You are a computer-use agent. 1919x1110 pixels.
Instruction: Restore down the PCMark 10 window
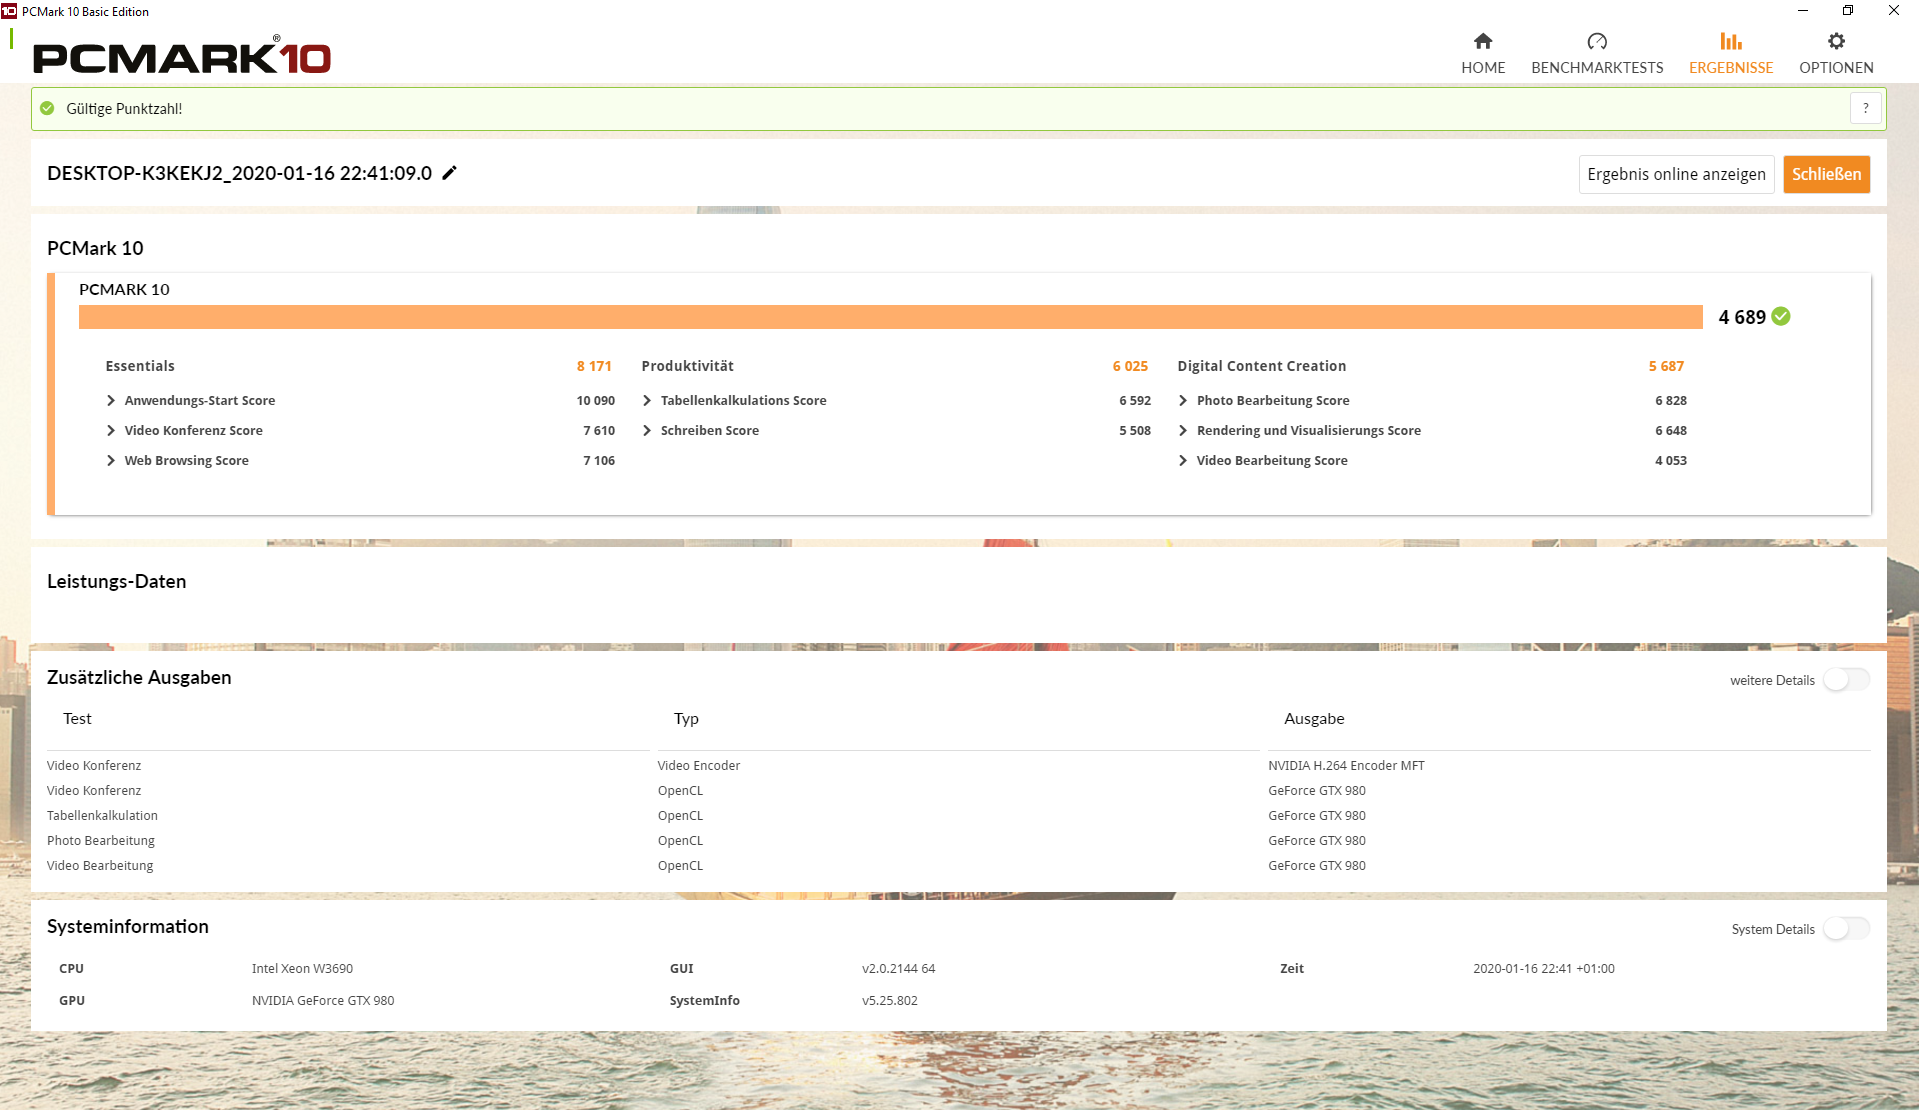coord(1848,11)
